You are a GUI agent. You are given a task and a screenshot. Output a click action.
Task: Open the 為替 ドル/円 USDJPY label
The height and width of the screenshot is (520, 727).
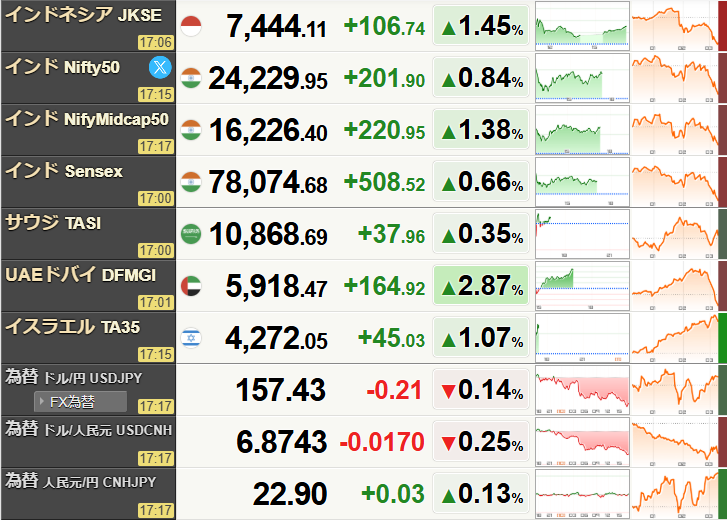pos(74,378)
